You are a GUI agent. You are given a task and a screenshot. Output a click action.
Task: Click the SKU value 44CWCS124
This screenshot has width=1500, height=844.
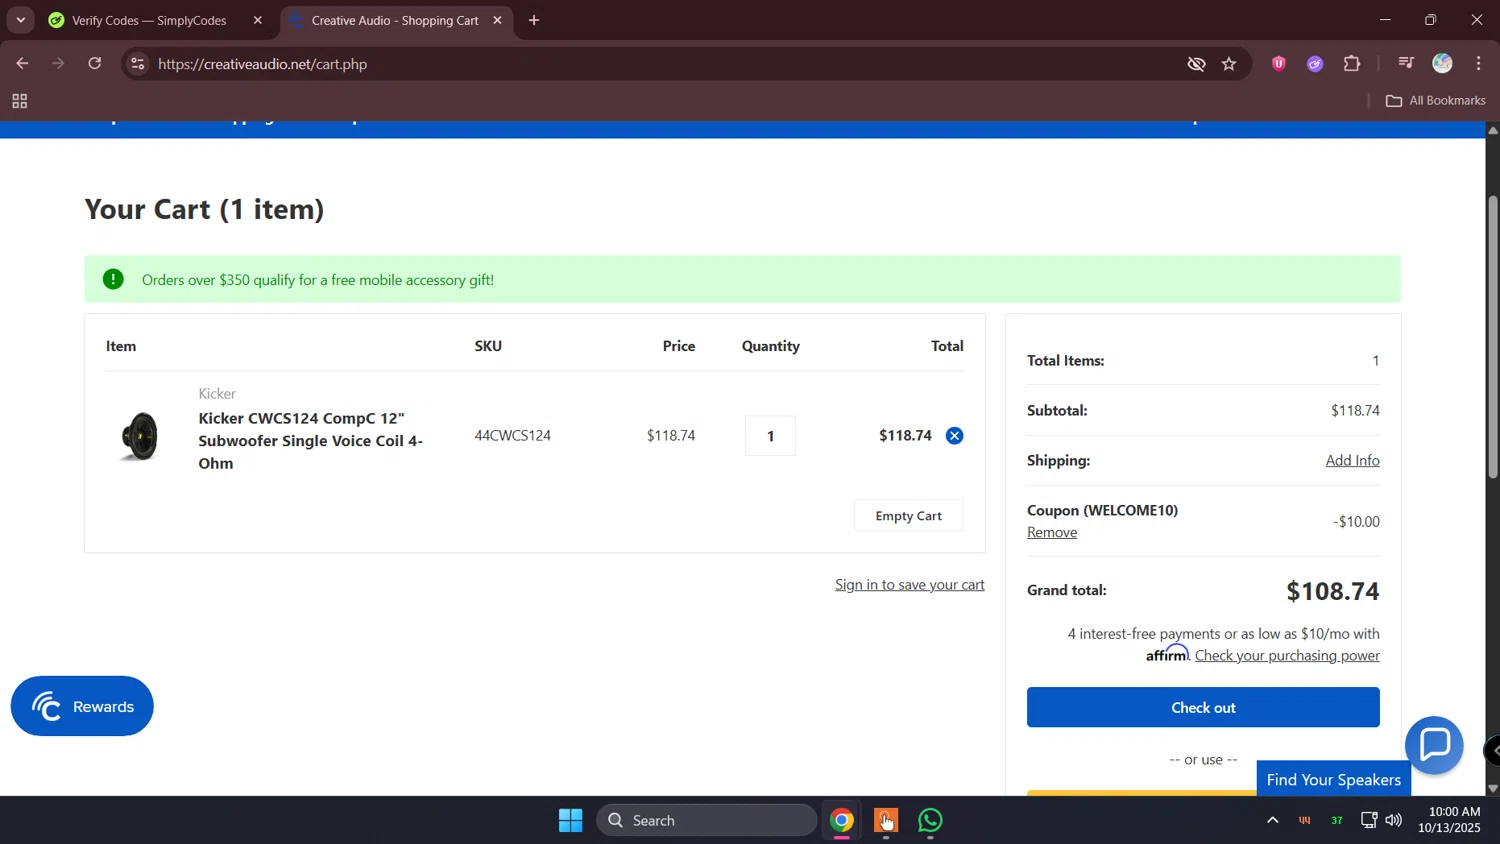[x=513, y=436]
